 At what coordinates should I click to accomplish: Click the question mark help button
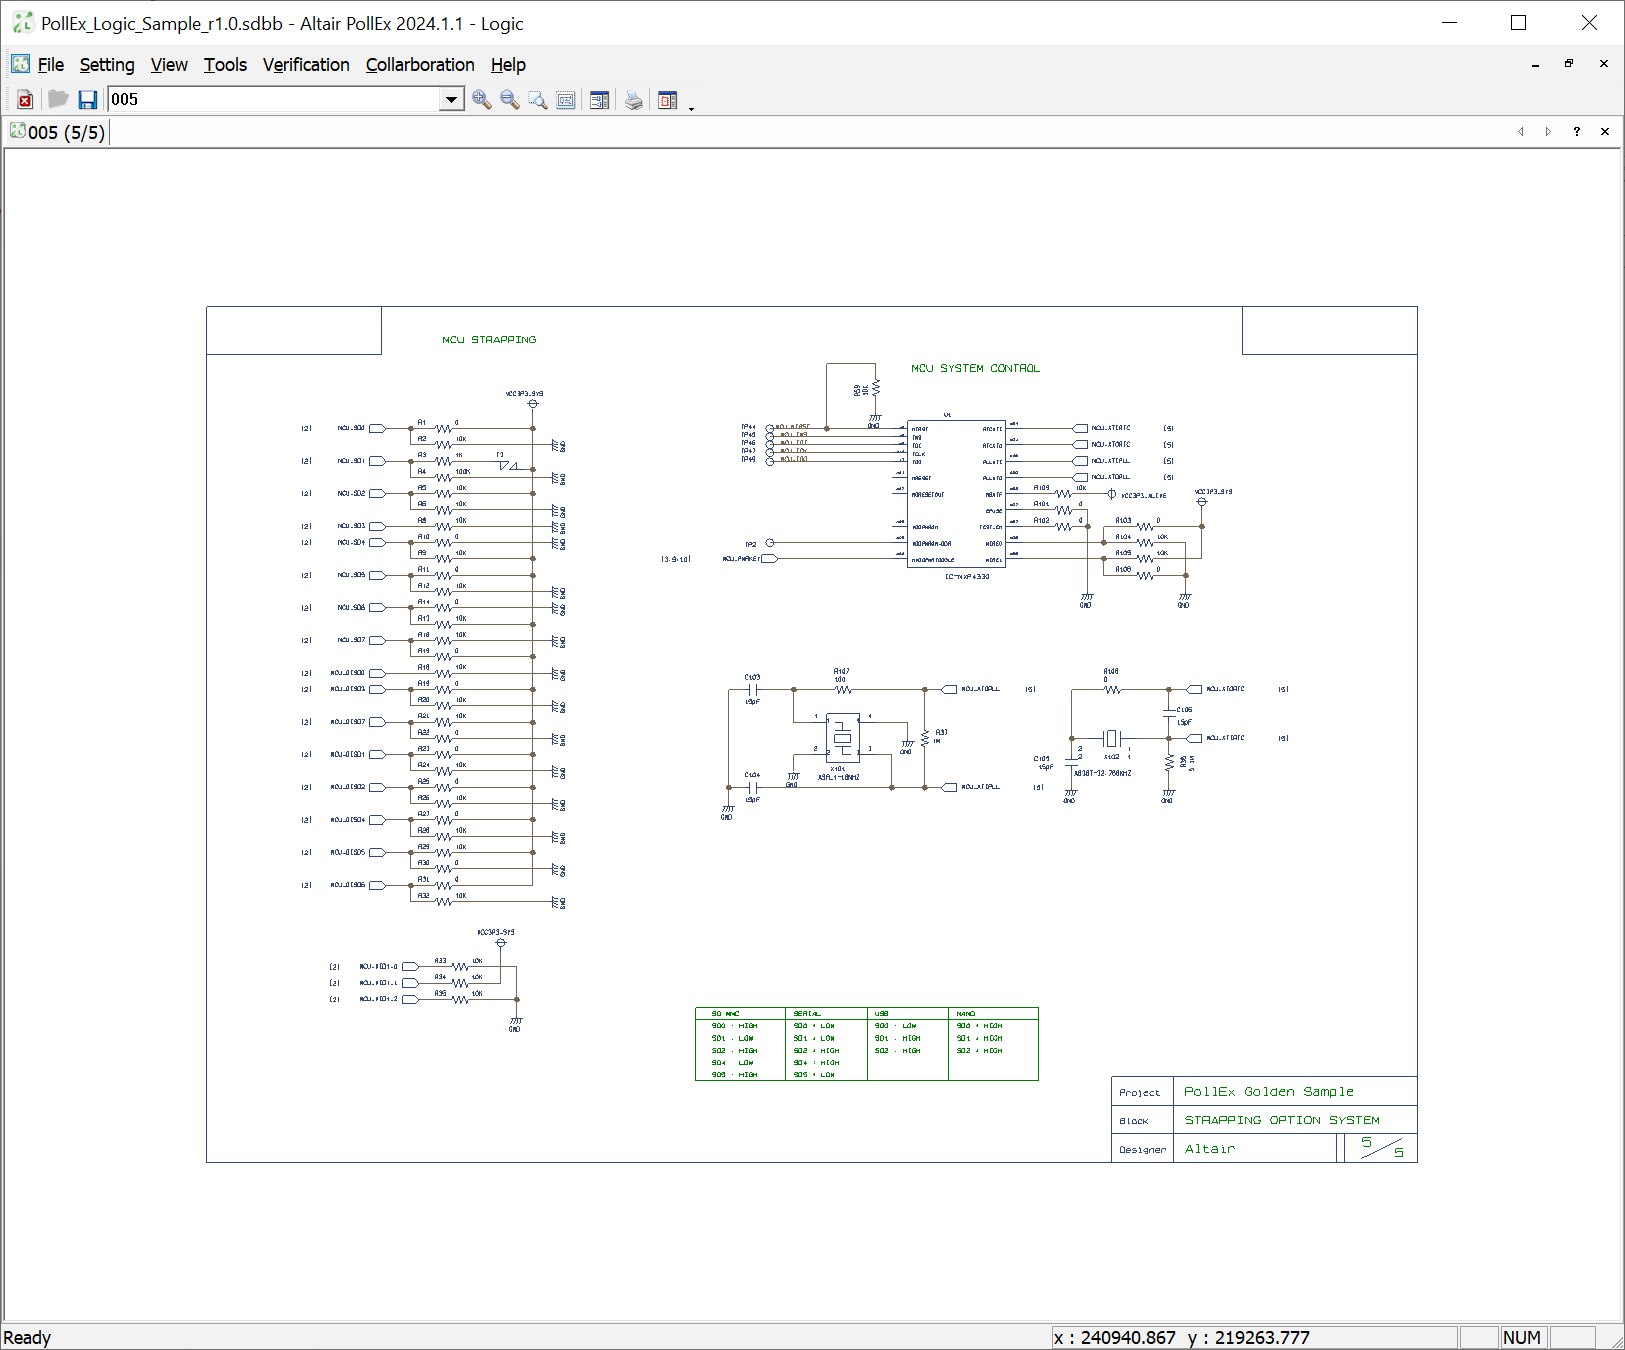click(x=1577, y=132)
